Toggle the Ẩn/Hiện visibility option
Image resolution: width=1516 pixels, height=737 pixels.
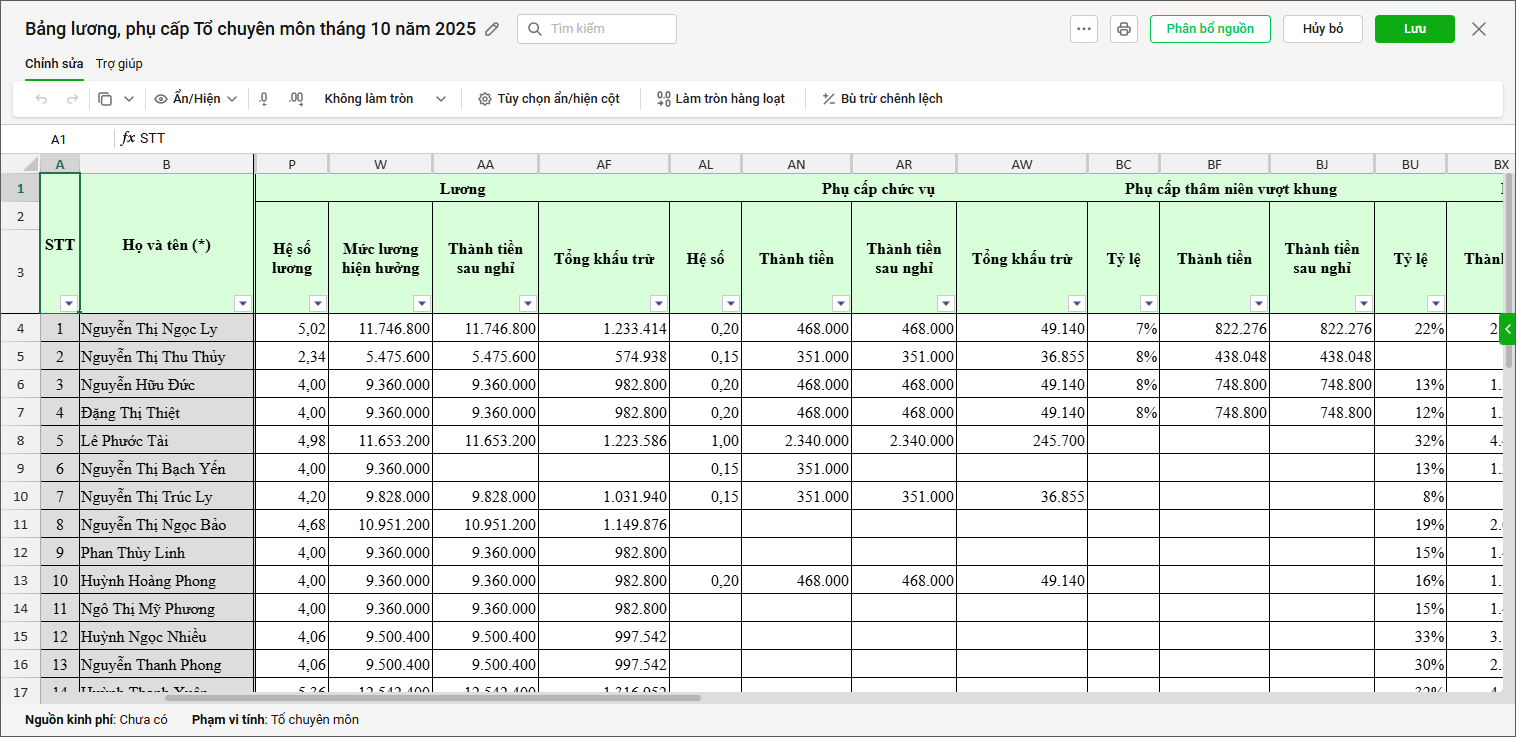[196, 99]
